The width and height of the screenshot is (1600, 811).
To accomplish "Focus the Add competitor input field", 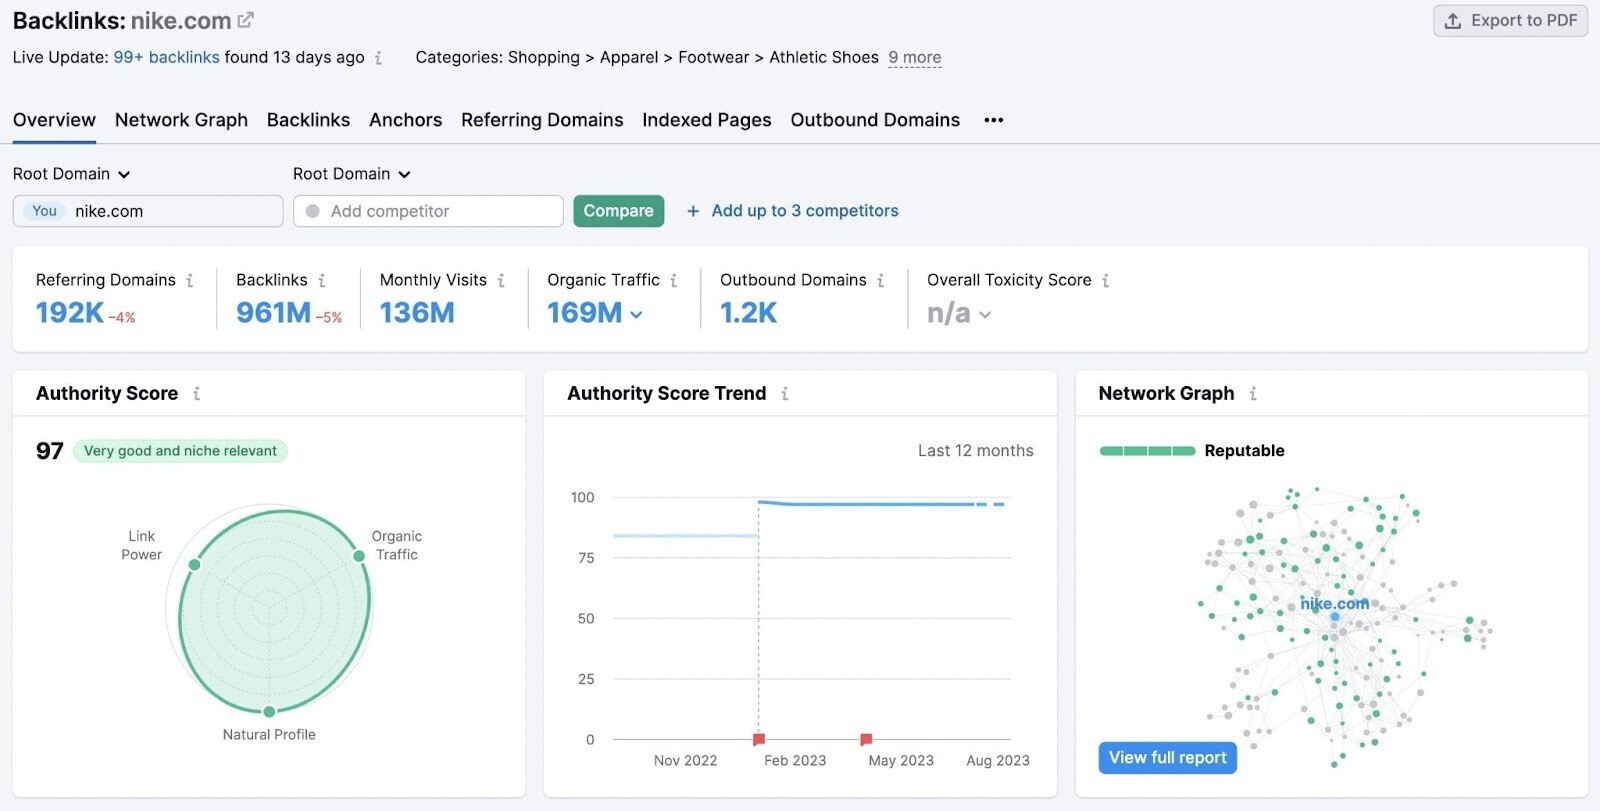I will click(428, 211).
